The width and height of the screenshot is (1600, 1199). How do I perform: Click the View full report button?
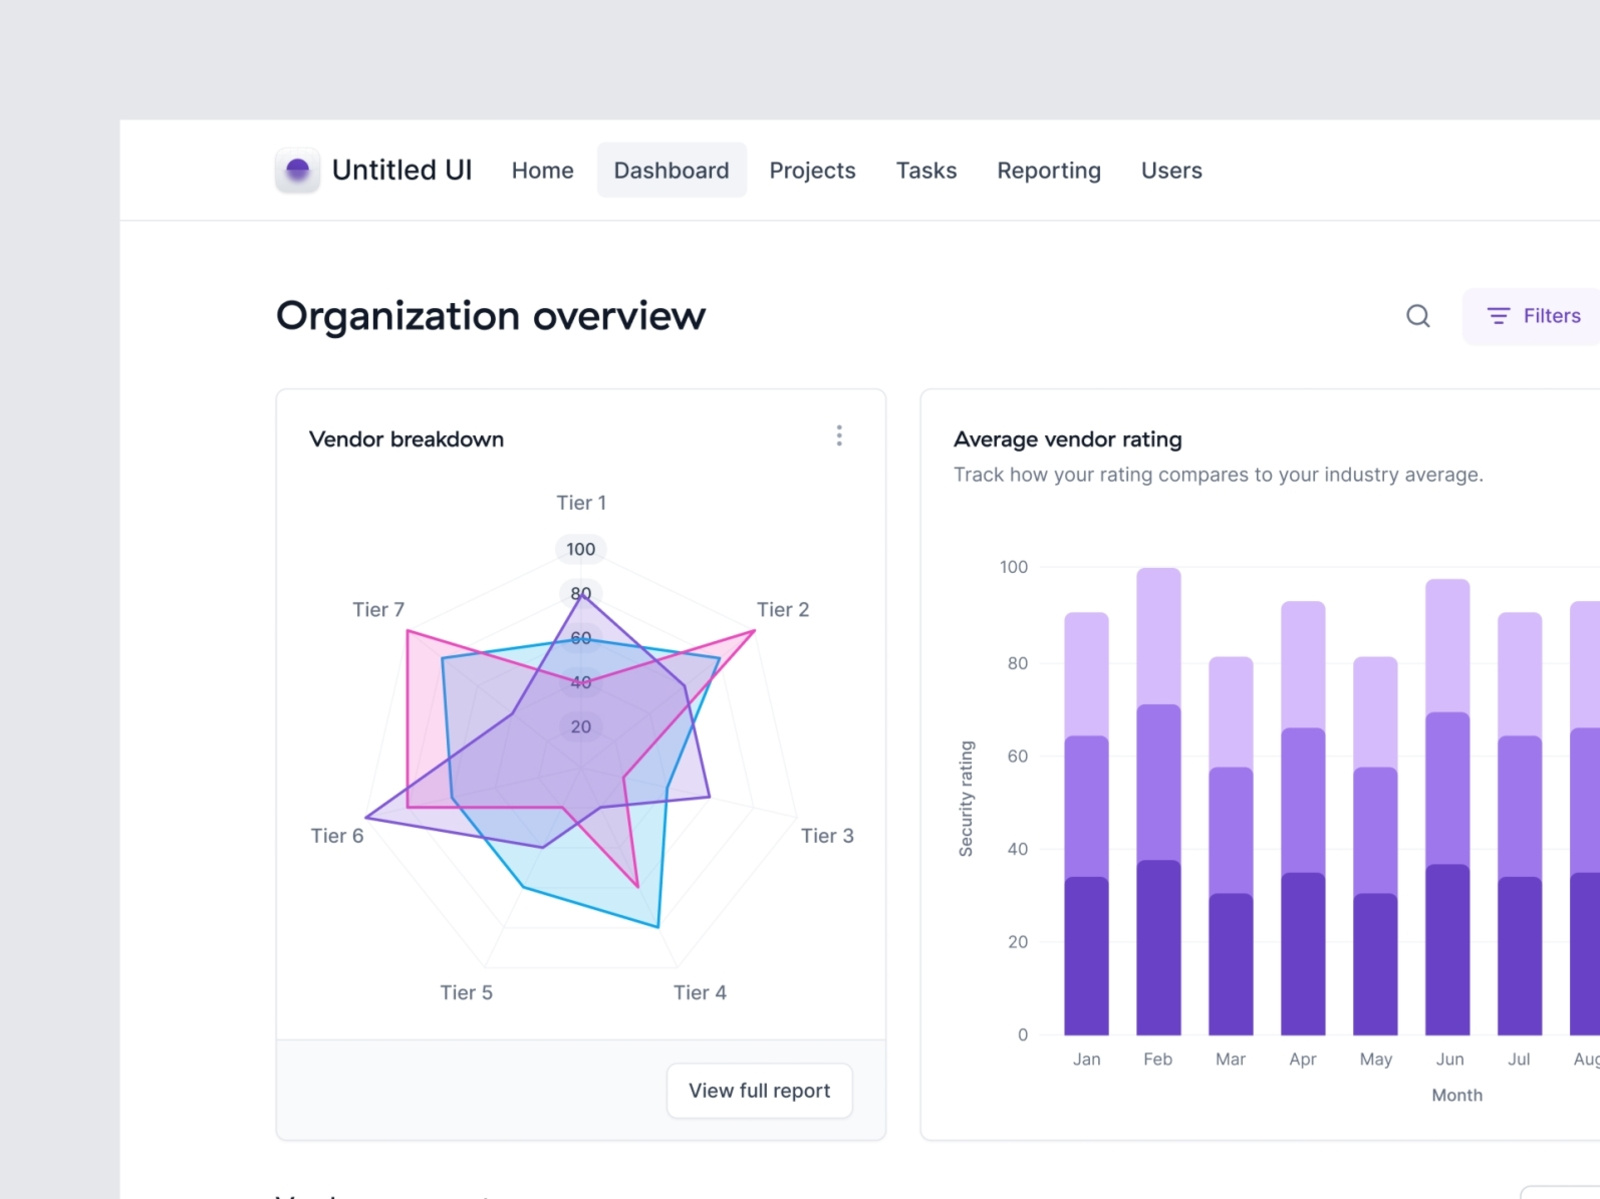[759, 1090]
